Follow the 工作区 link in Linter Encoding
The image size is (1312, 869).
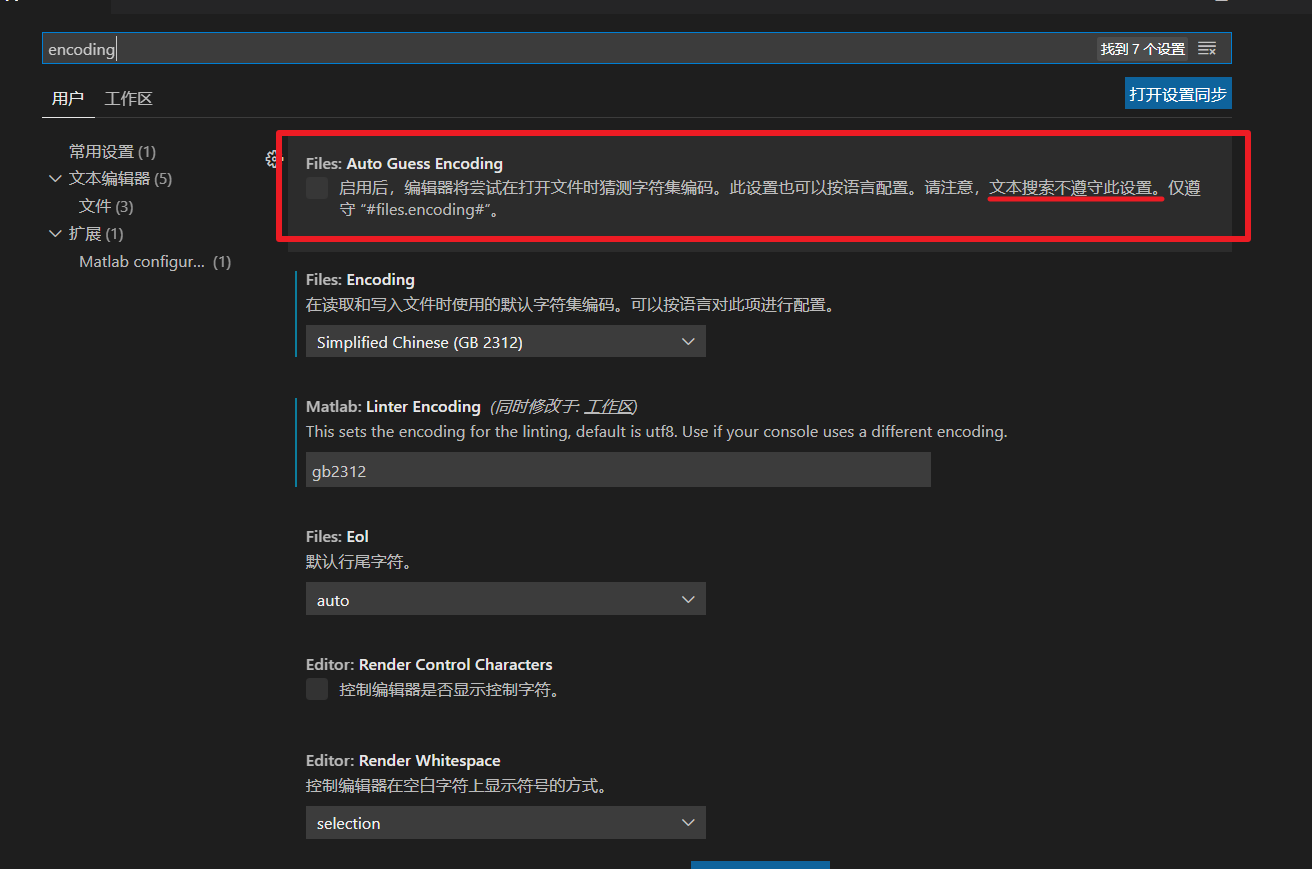(x=609, y=406)
